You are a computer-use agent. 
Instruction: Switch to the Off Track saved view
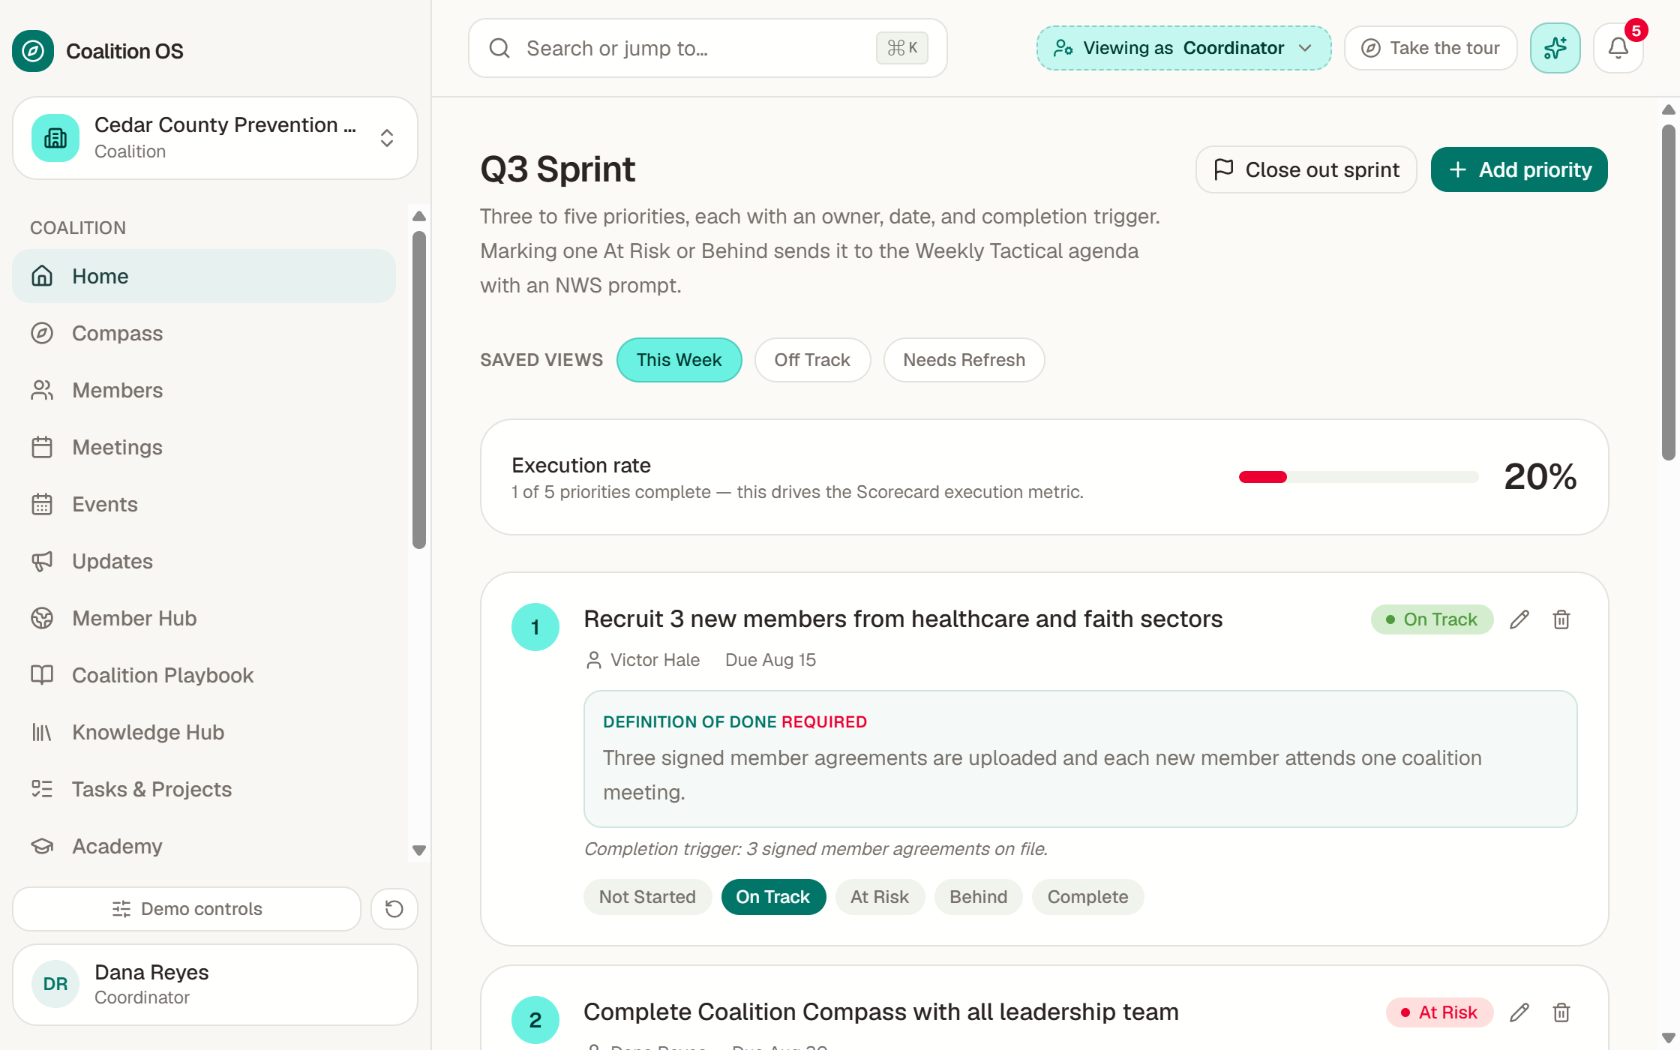coord(812,360)
